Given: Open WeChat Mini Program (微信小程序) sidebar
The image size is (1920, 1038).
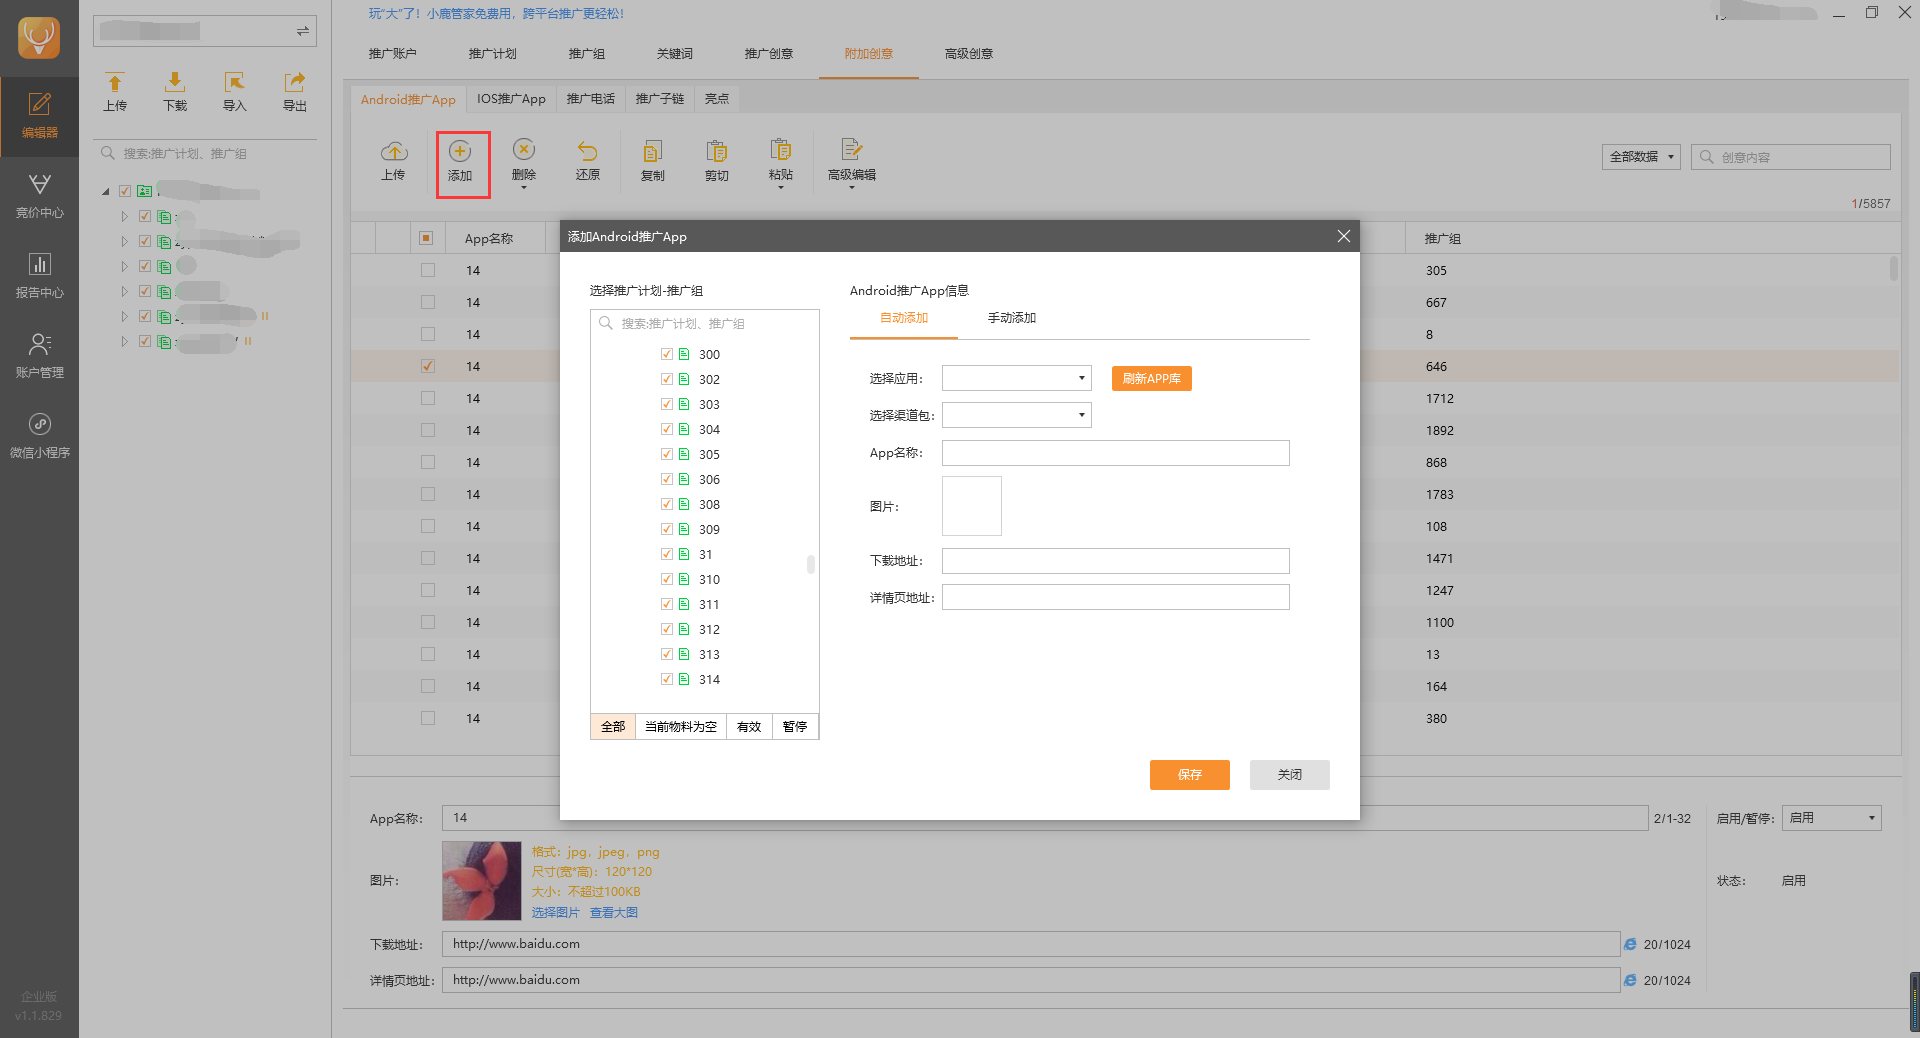Looking at the screenshot, I should 39,436.
